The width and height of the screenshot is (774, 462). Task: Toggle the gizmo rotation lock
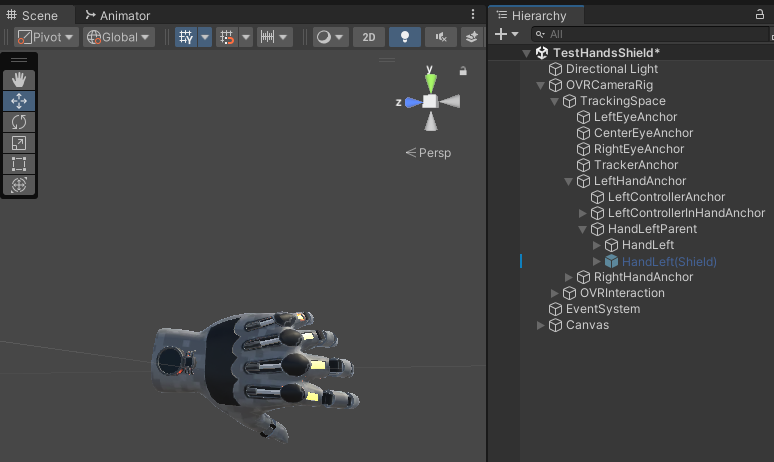coord(463,71)
